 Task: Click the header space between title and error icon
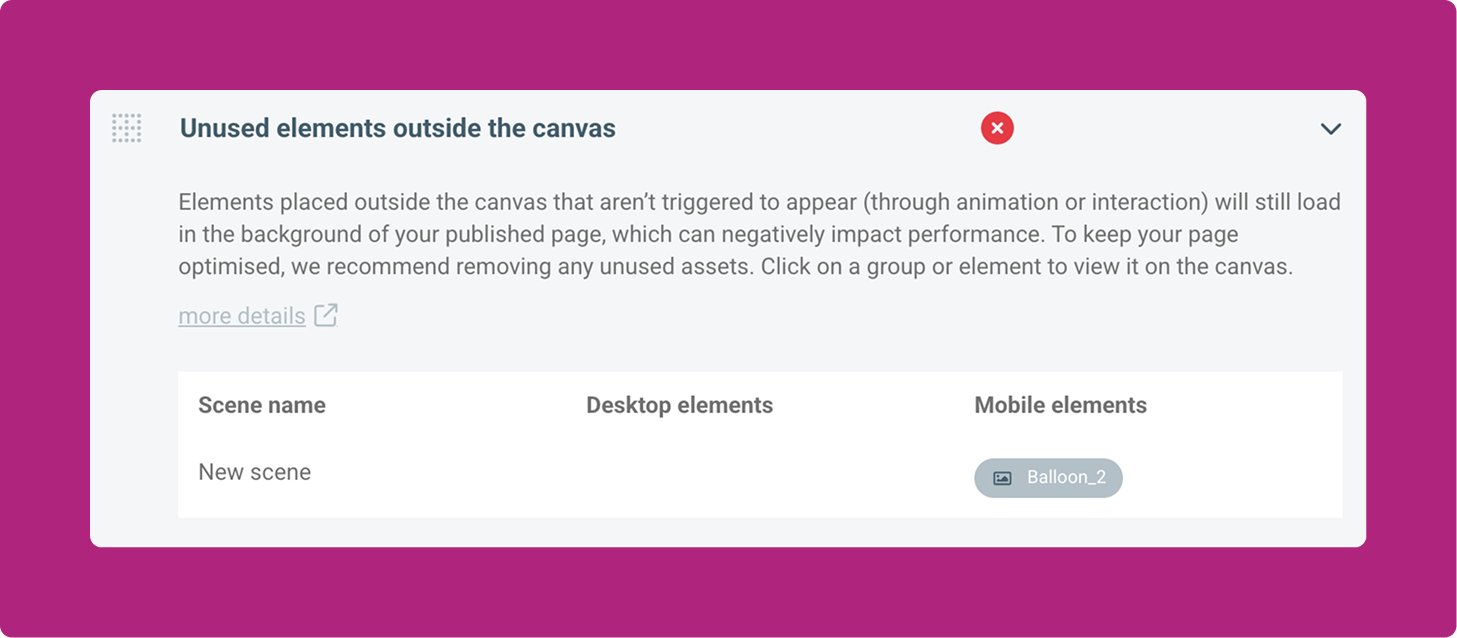[798, 128]
